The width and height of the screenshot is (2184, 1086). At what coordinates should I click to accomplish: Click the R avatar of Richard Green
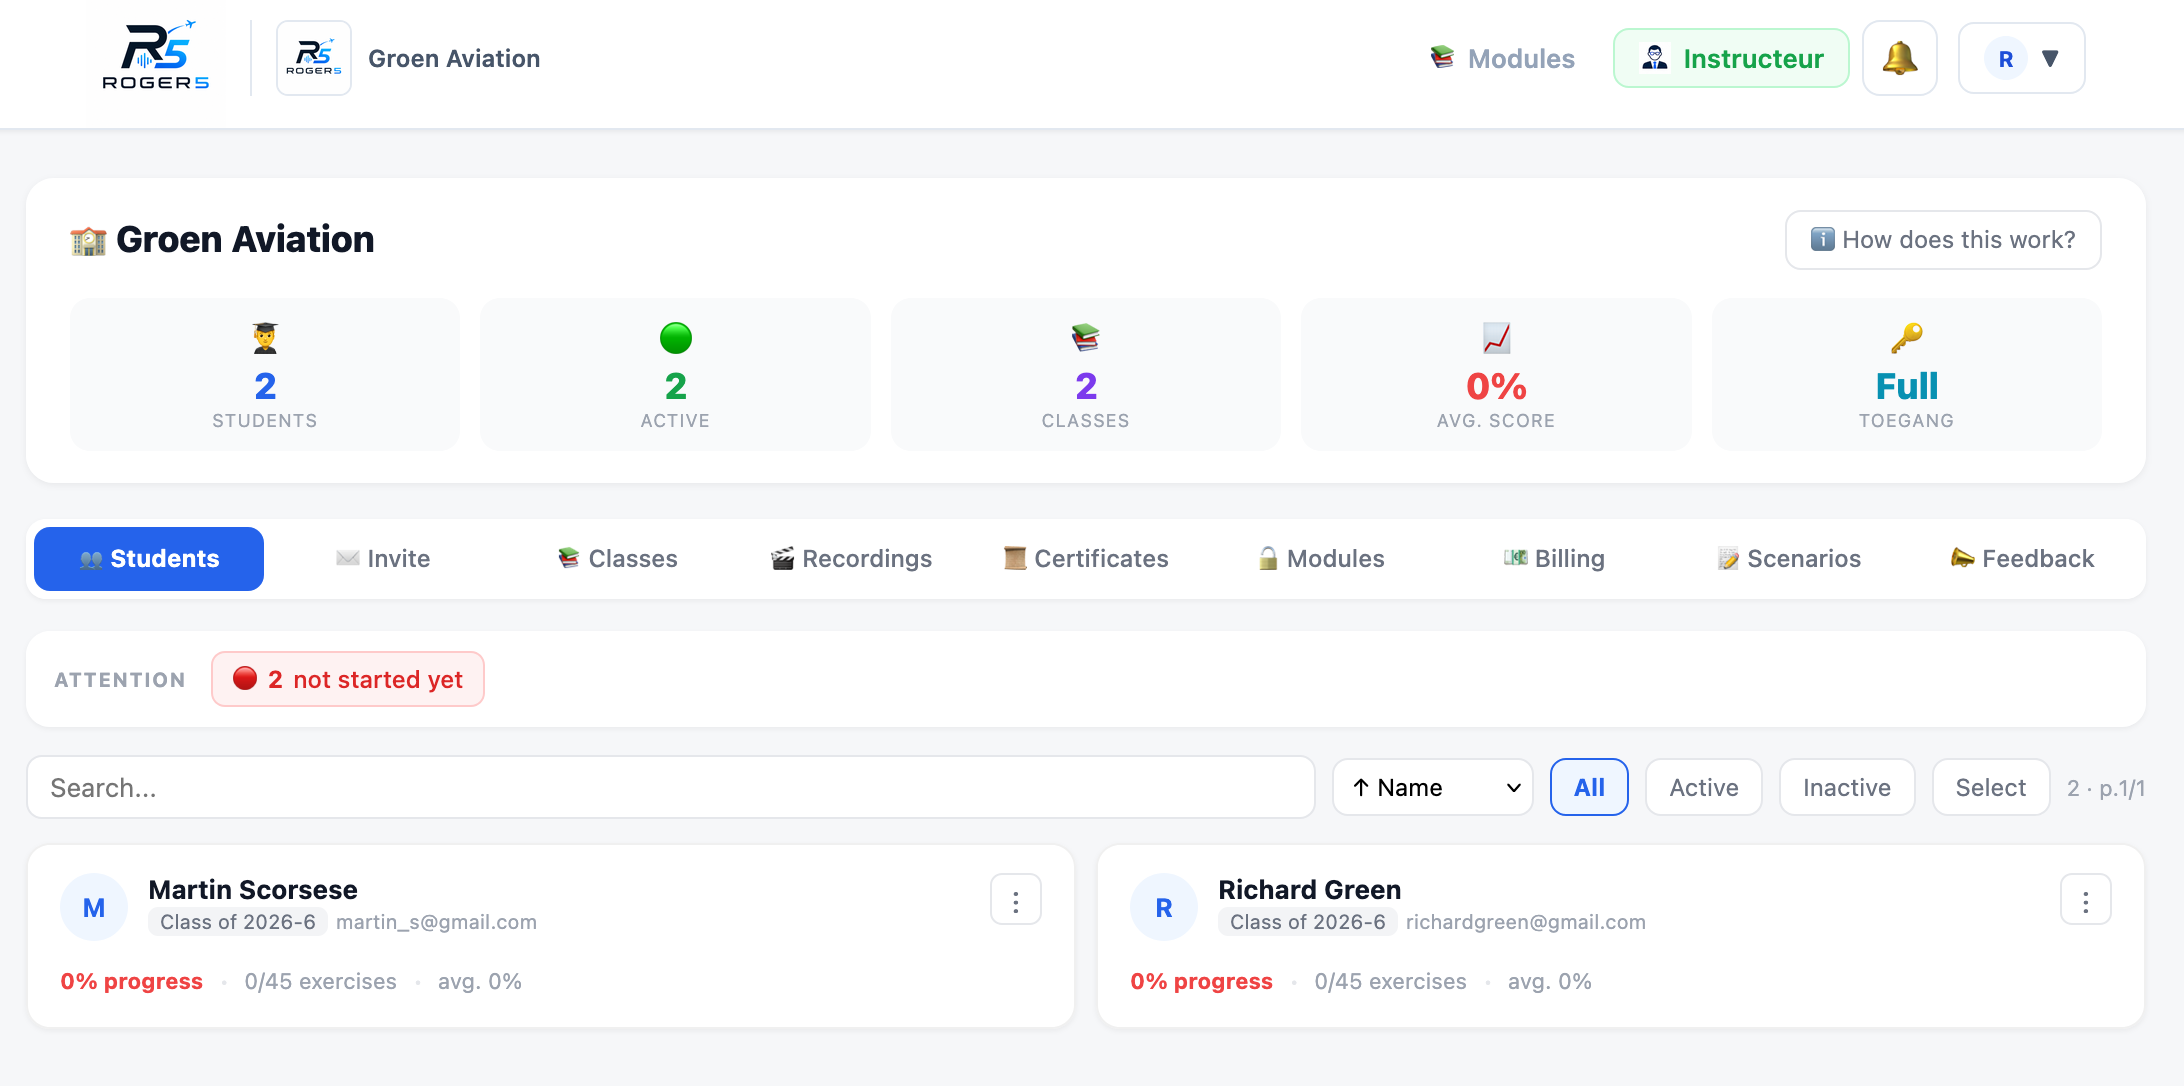pos(1164,908)
